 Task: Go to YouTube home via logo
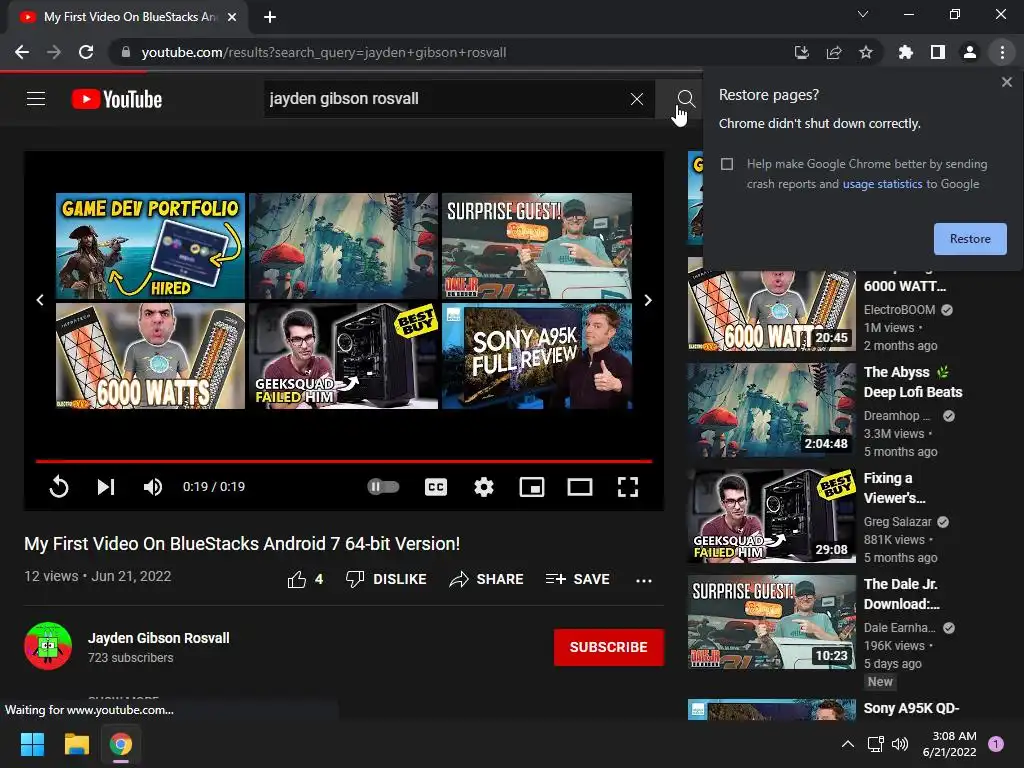point(117,99)
